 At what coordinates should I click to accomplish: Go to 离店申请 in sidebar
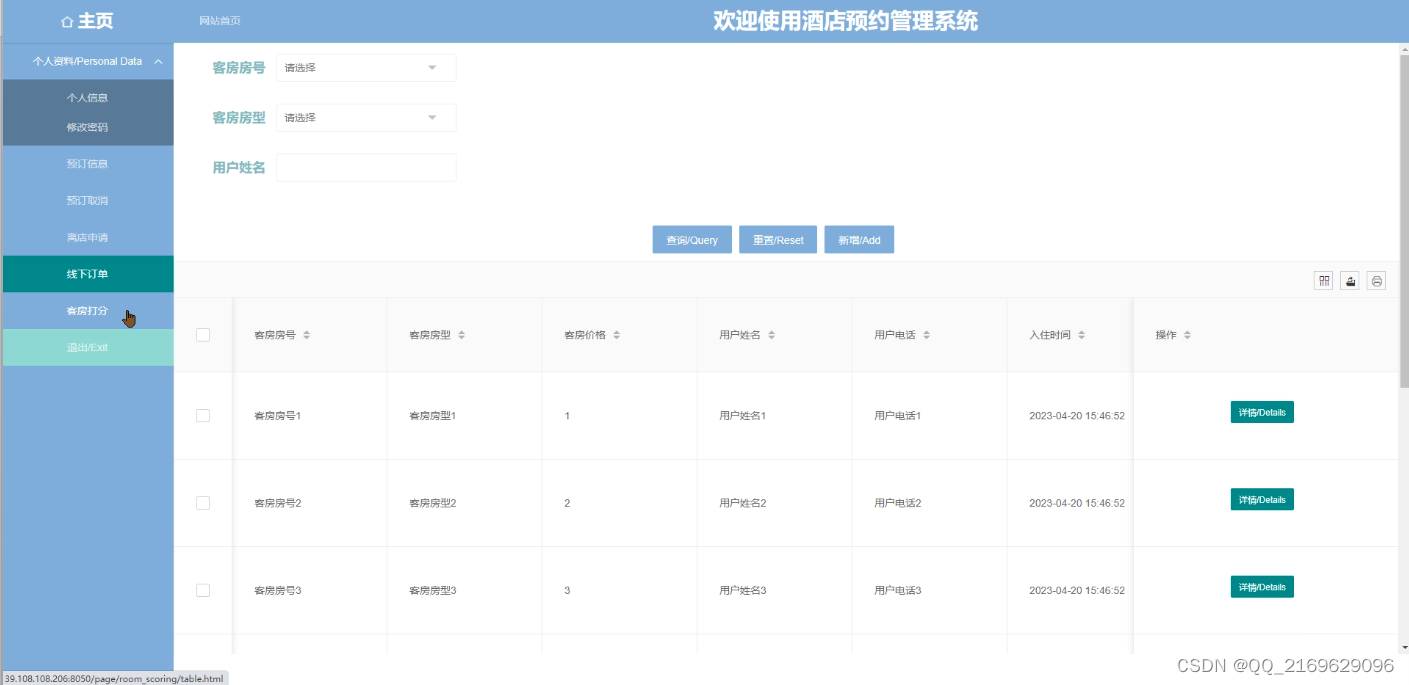(87, 238)
